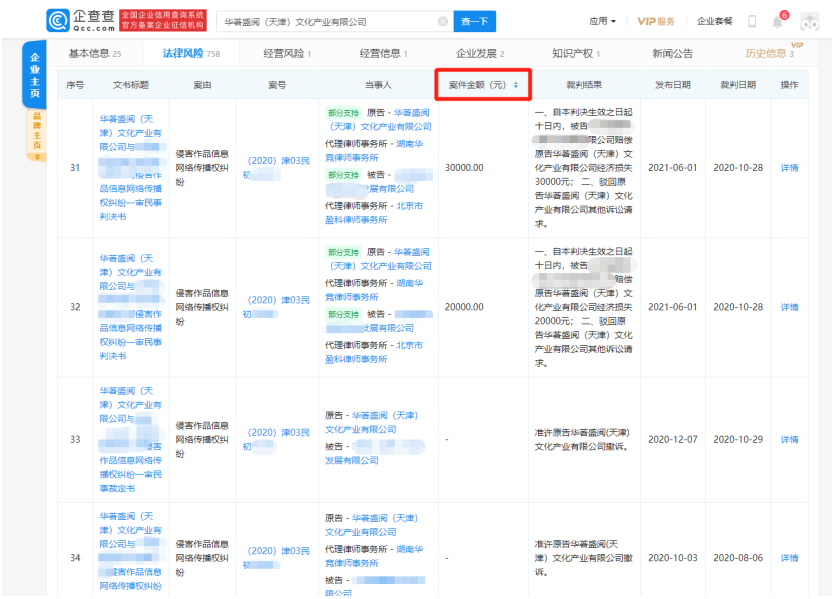This screenshot has height=599, width=835.
Task: Open 详情 for row 31
Action: [789, 168]
